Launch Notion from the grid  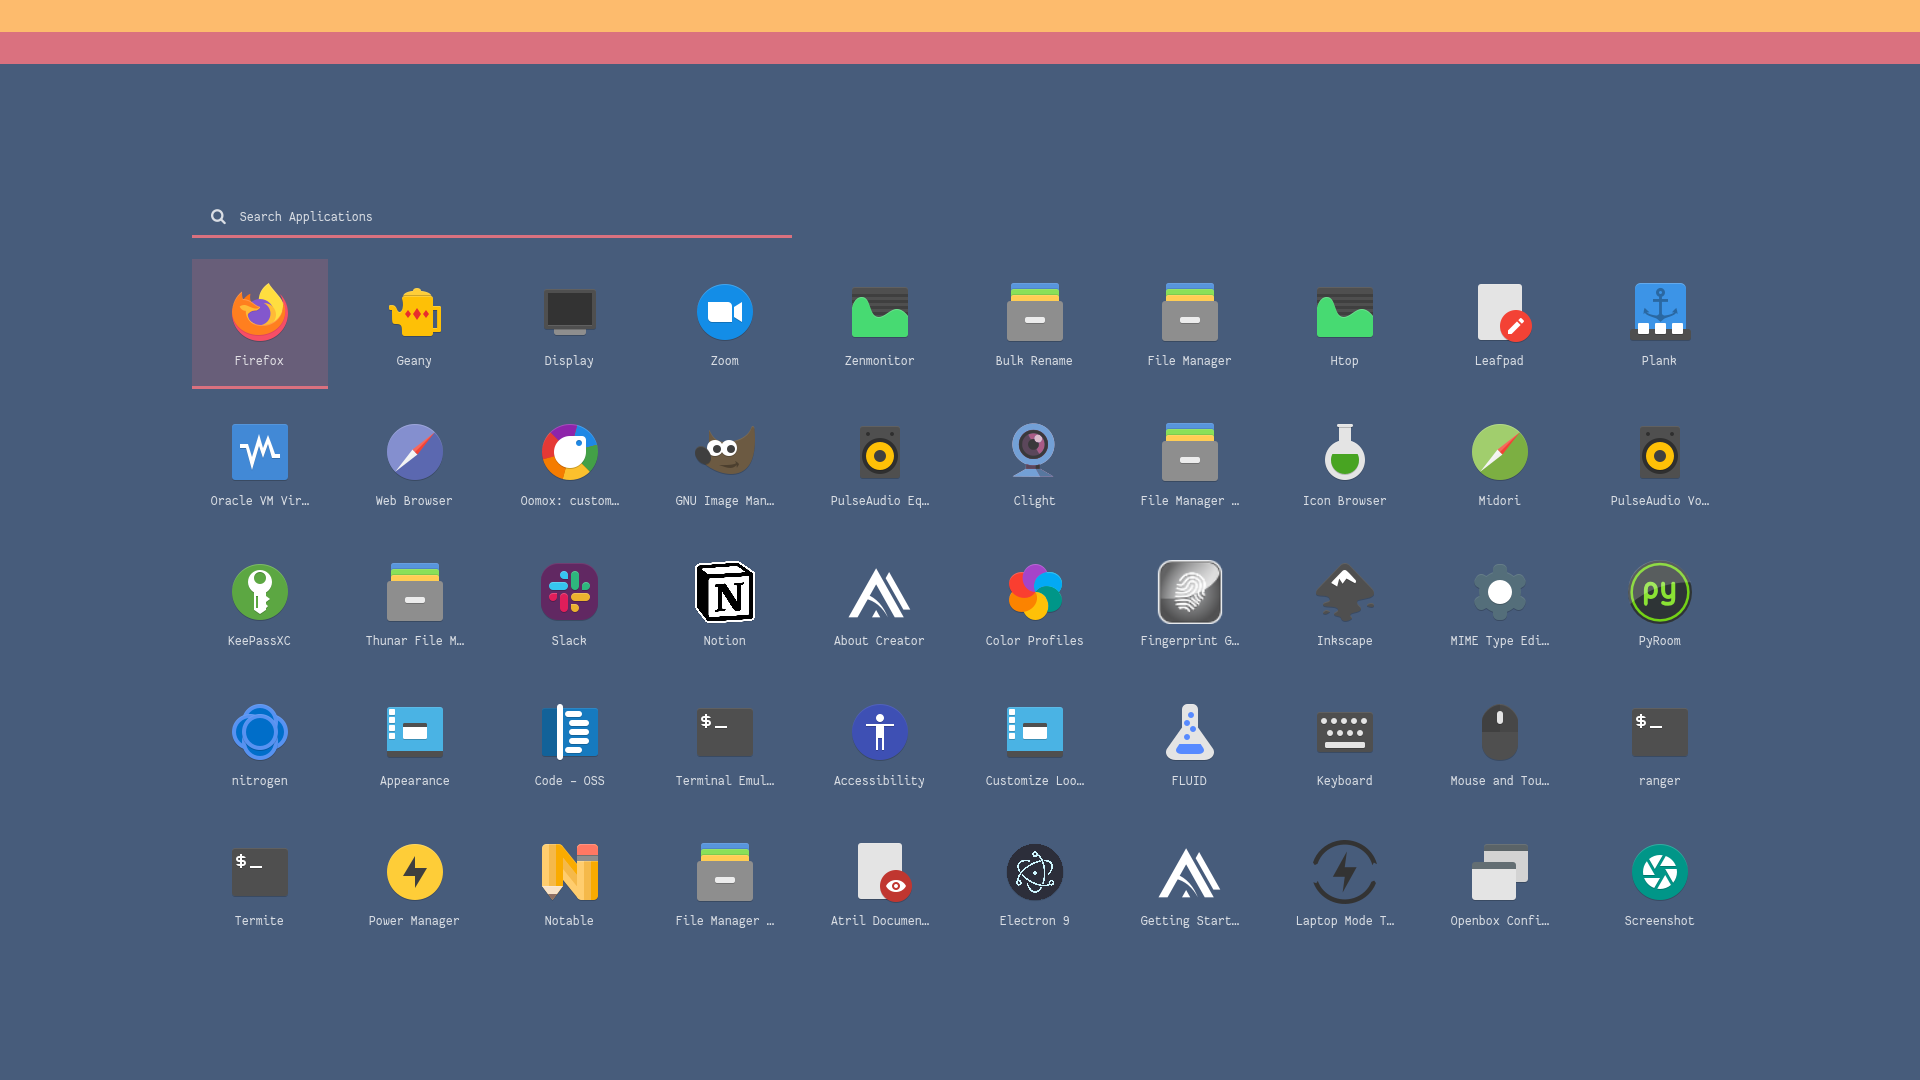[724, 602]
